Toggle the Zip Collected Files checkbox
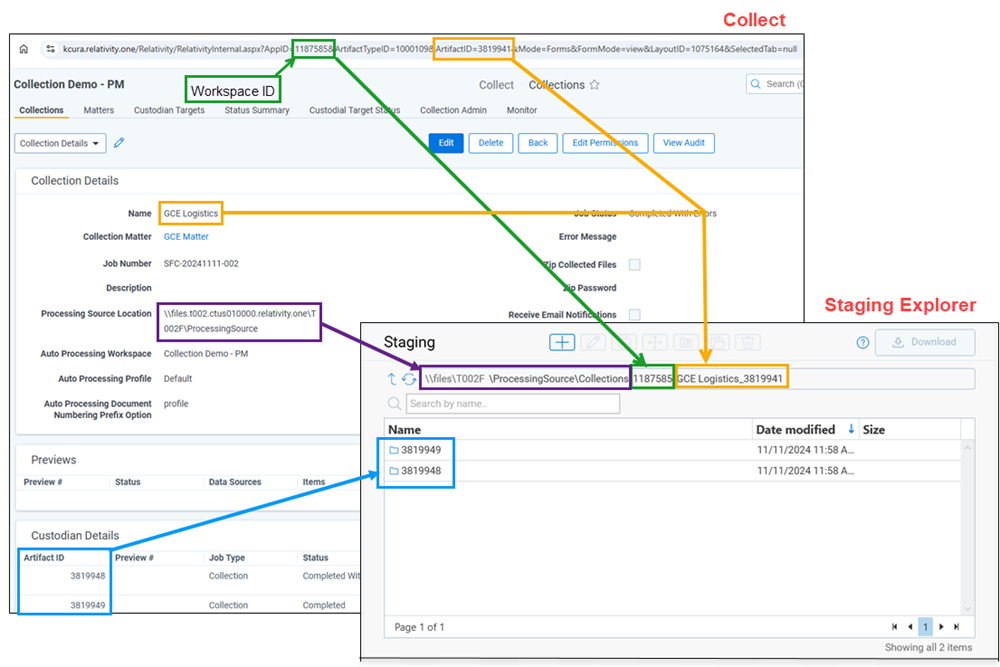Viewport: 1000px width, 667px height. point(635,265)
